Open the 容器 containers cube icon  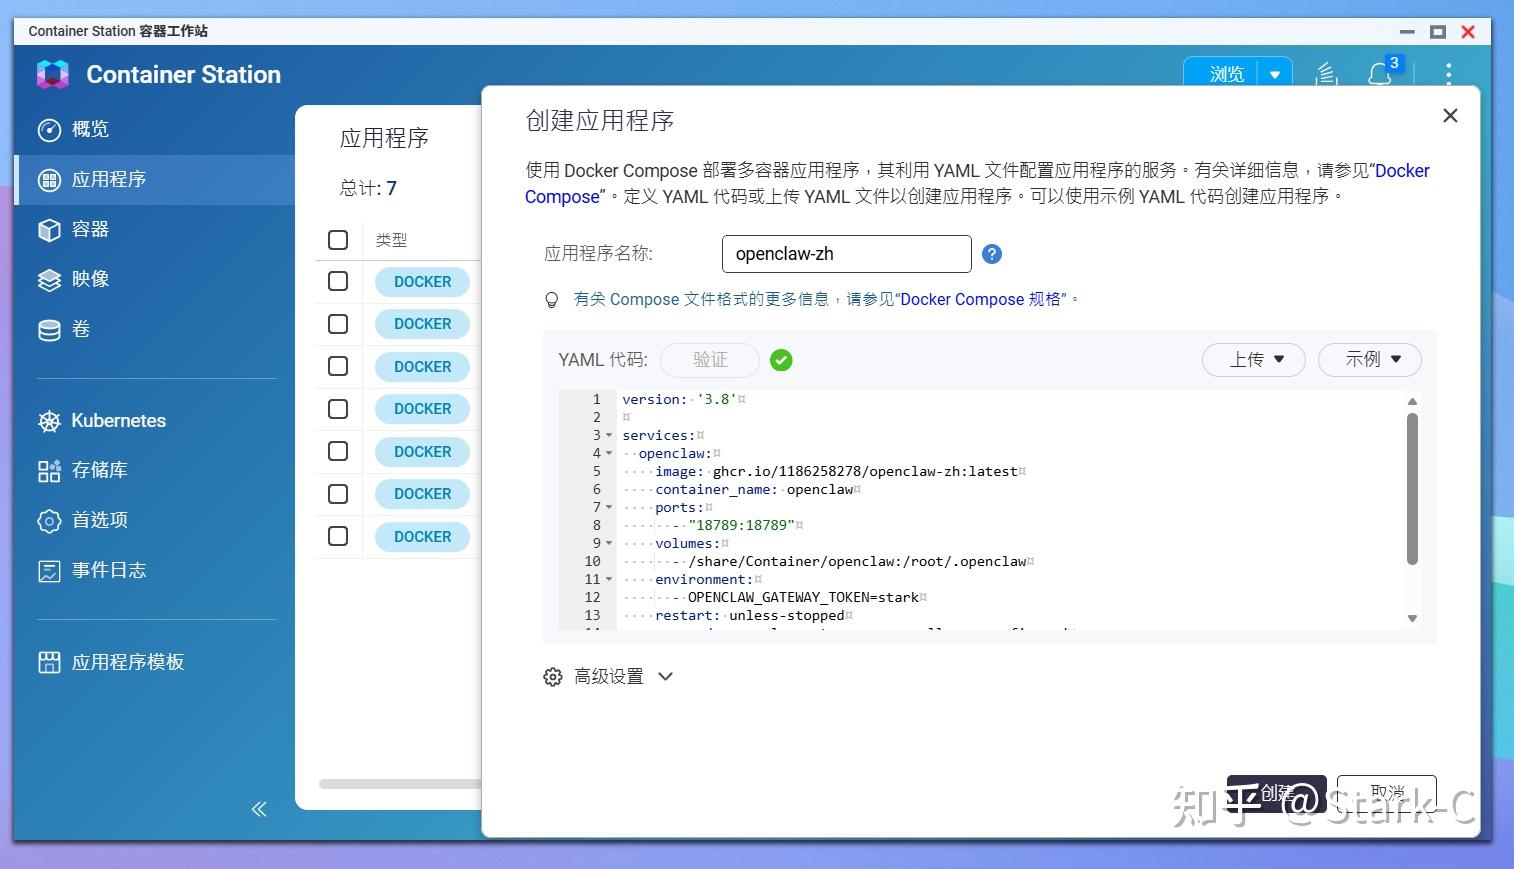click(49, 230)
